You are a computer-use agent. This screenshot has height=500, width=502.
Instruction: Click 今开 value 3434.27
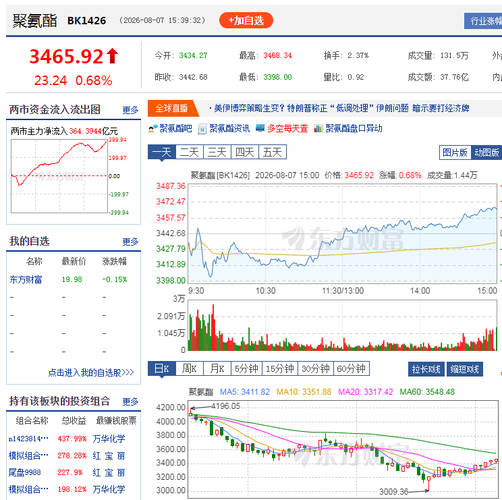[193, 55]
